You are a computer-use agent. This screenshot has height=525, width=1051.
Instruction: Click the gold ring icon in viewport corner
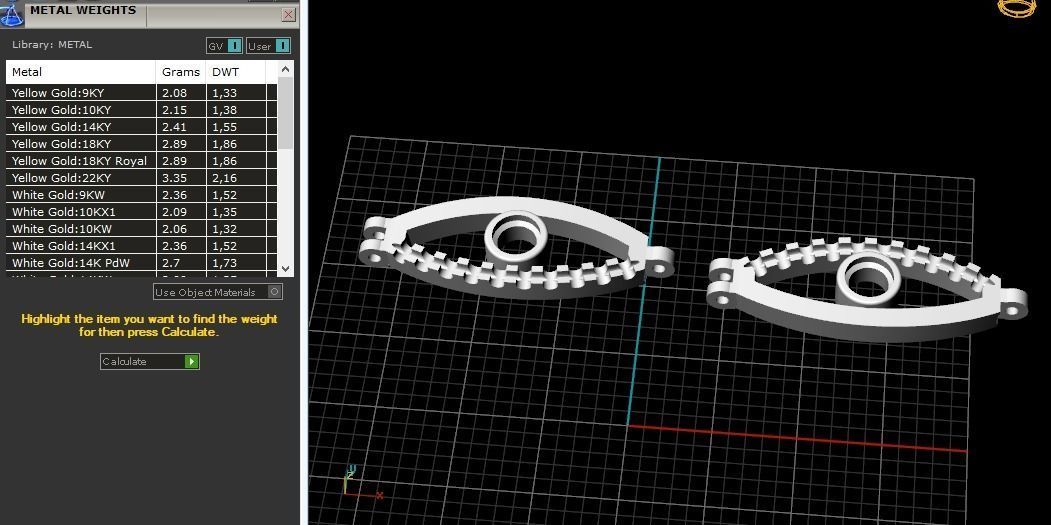pyautogui.click(x=1018, y=7)
